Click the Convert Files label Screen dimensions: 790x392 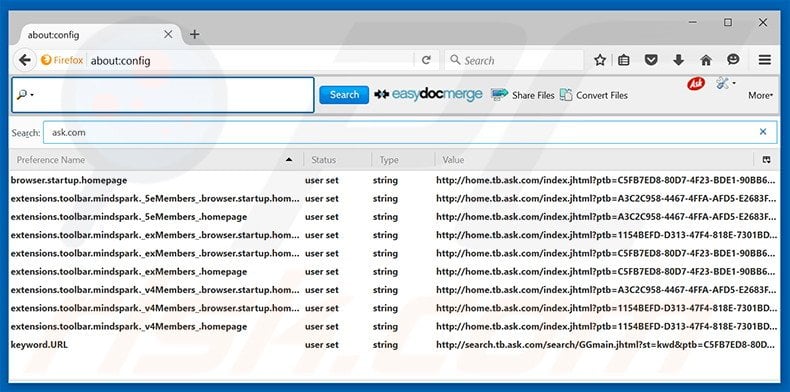(x=602, y=95)
